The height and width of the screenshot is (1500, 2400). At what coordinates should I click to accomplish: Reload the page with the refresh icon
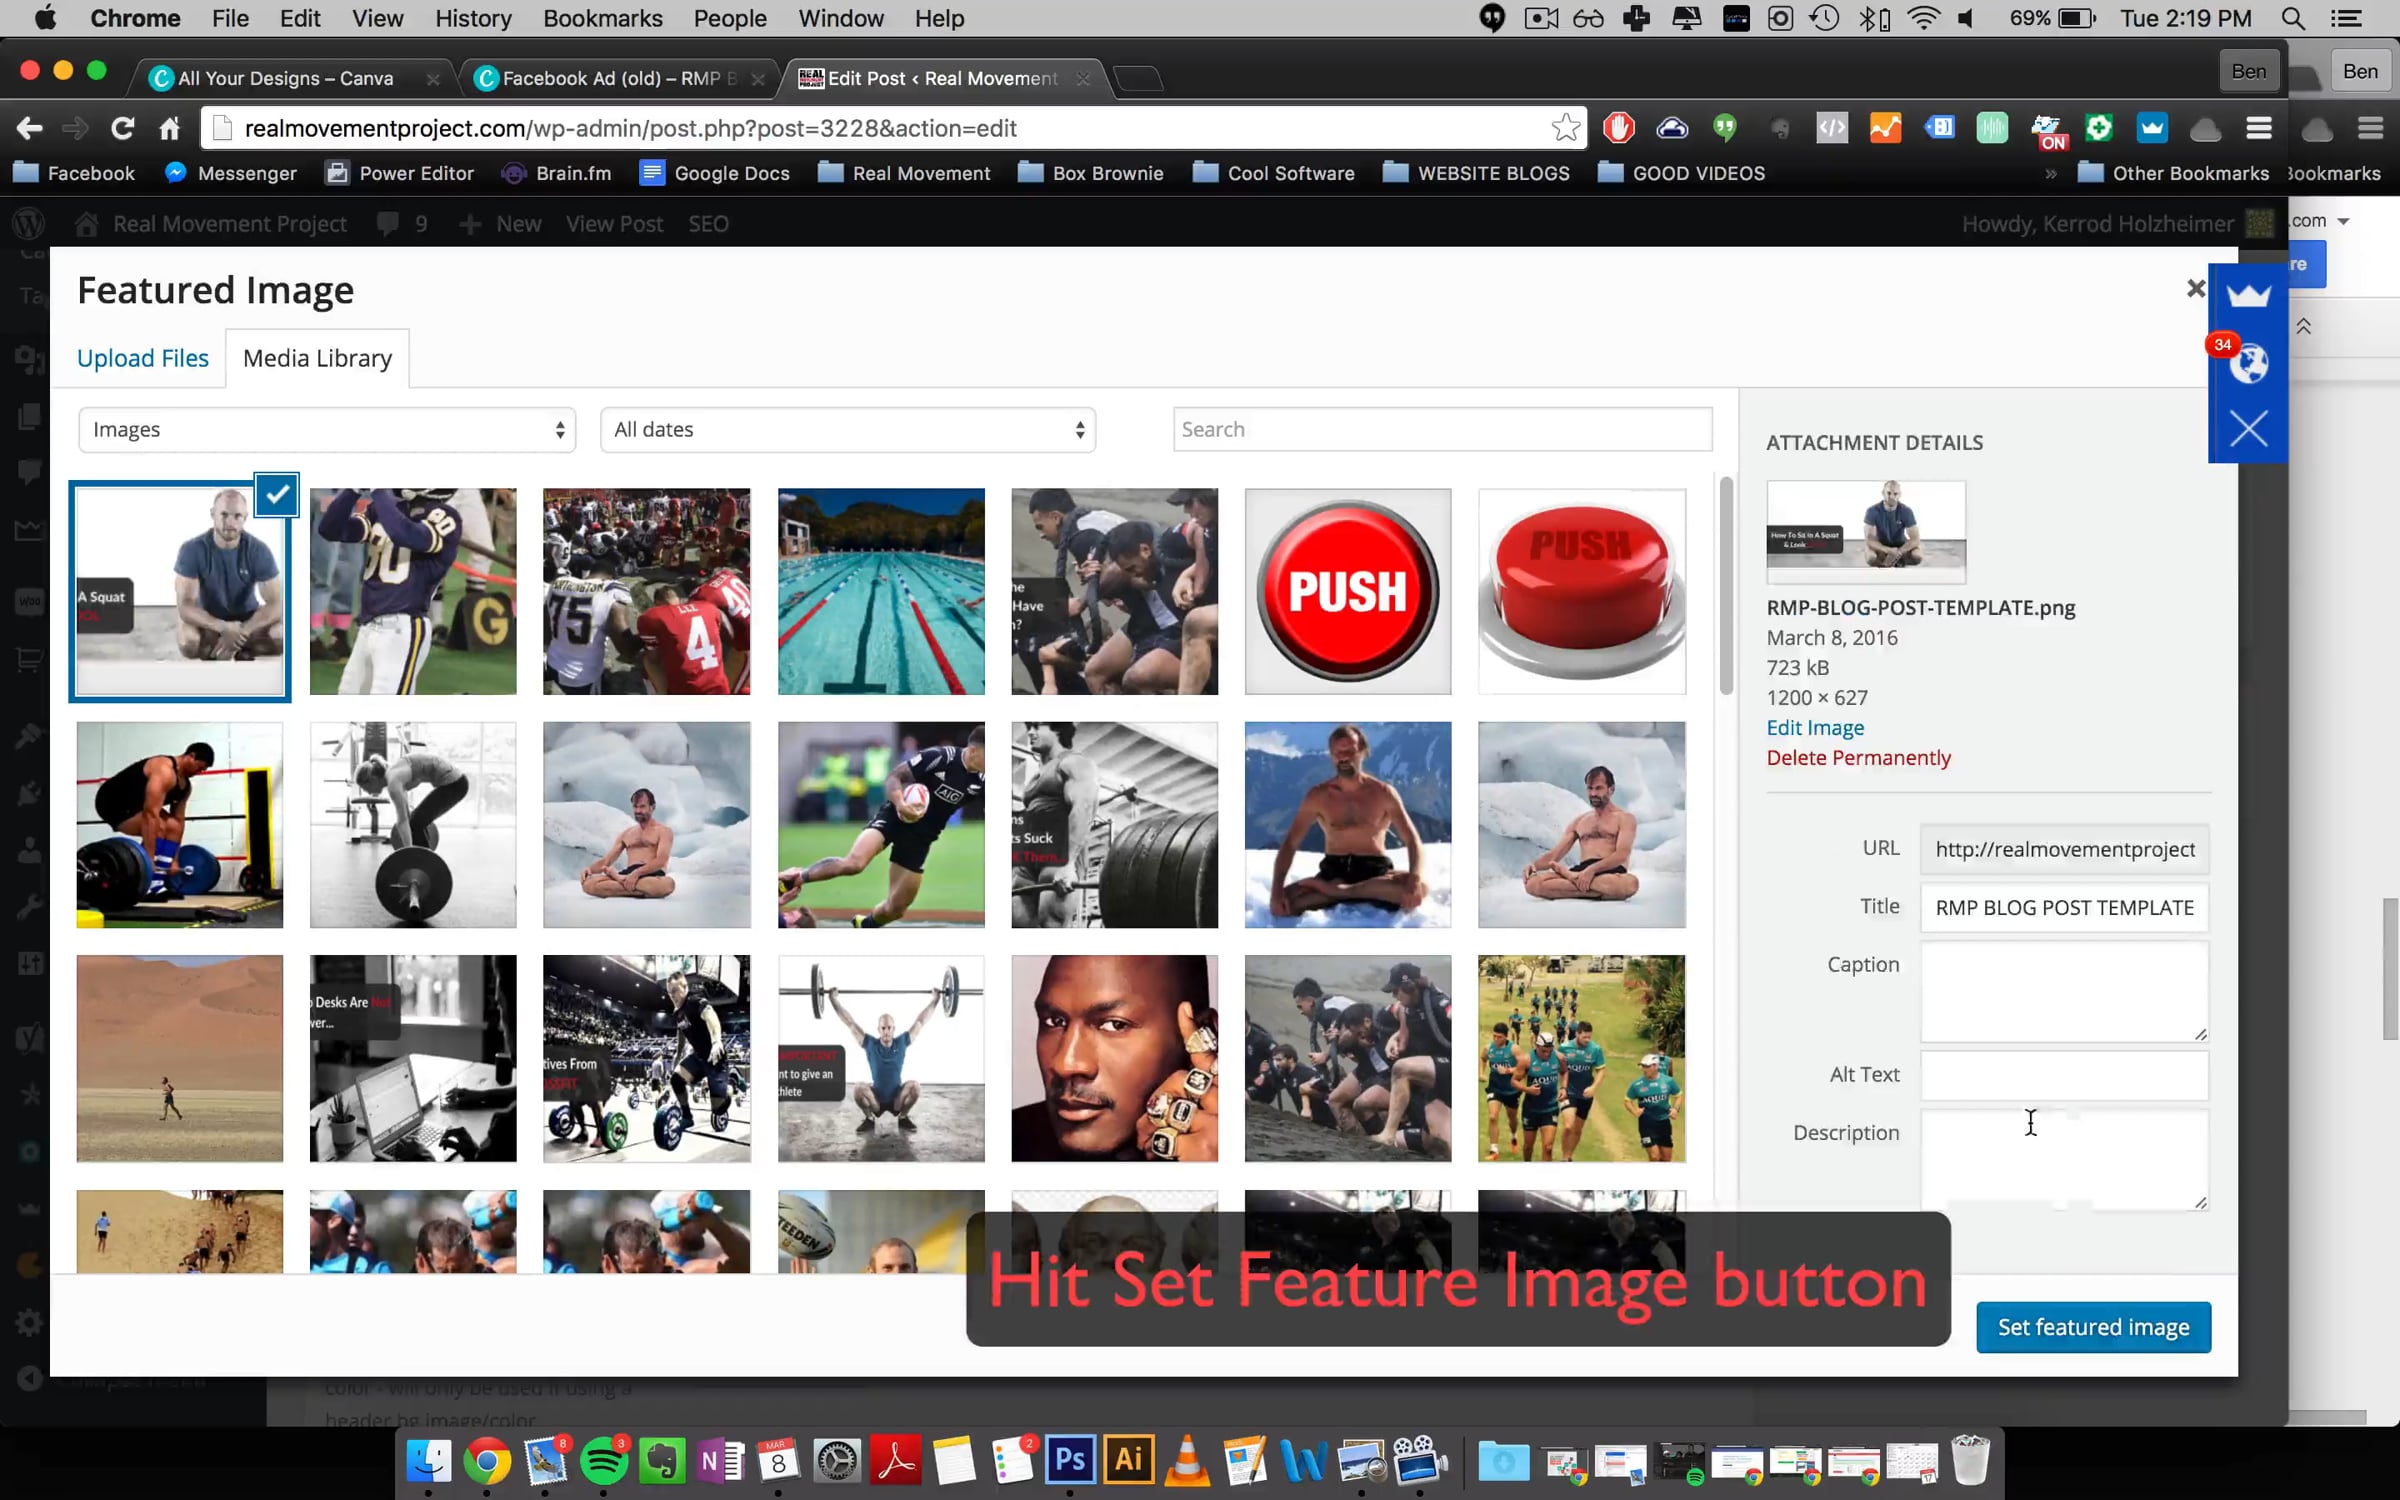pos(122,128)
